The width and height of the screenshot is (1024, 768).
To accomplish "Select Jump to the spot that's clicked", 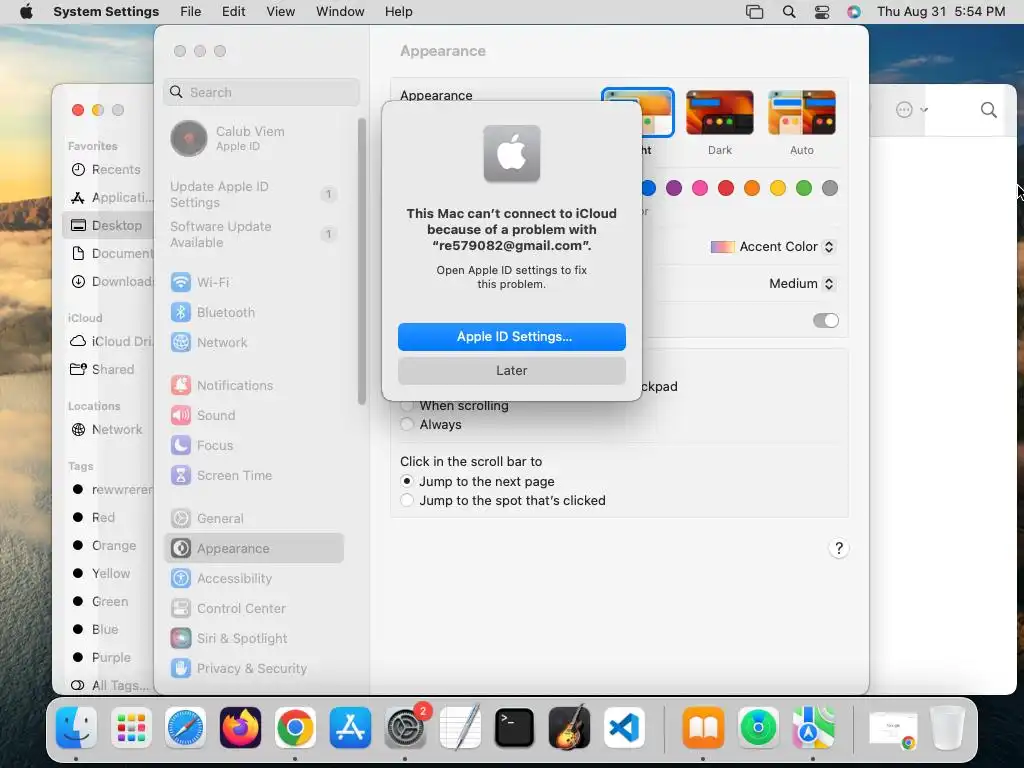I will point(407,500).
